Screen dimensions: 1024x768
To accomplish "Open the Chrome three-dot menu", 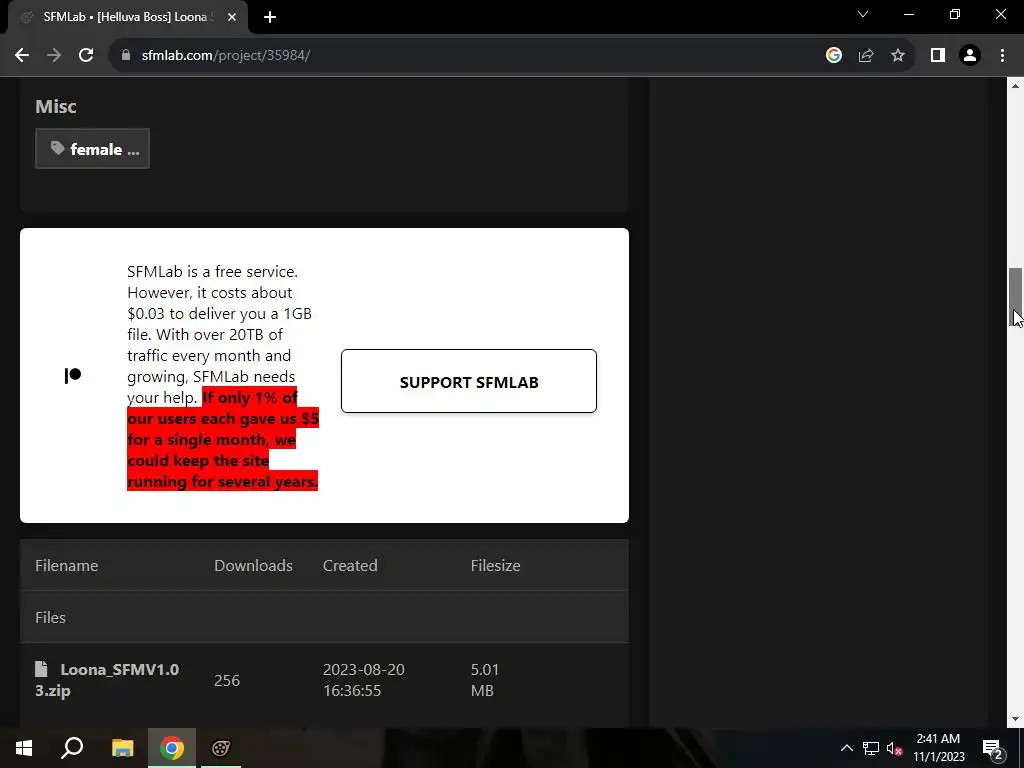I will (x=1002, y=56).
